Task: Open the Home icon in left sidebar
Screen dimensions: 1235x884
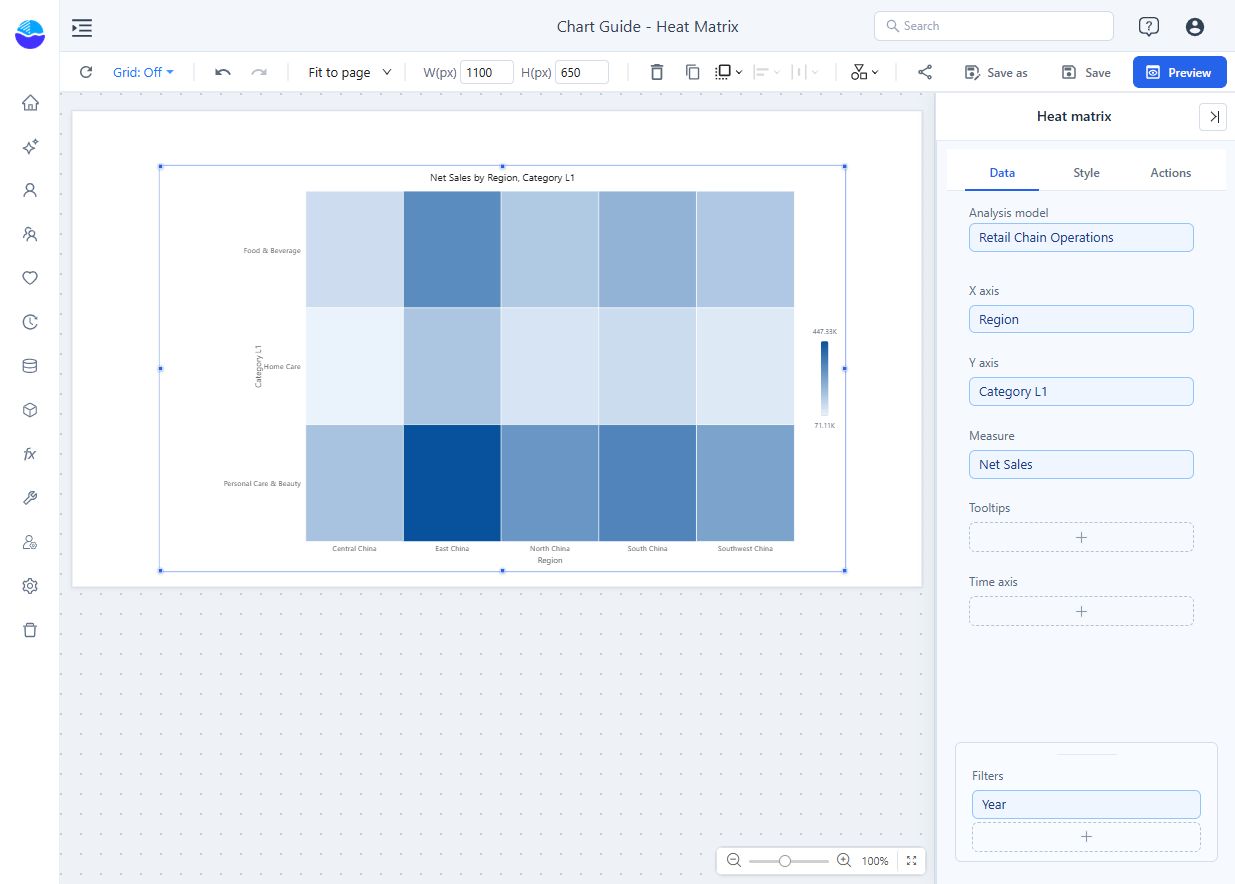Action: pyautogui.click(x=30, y=102)
